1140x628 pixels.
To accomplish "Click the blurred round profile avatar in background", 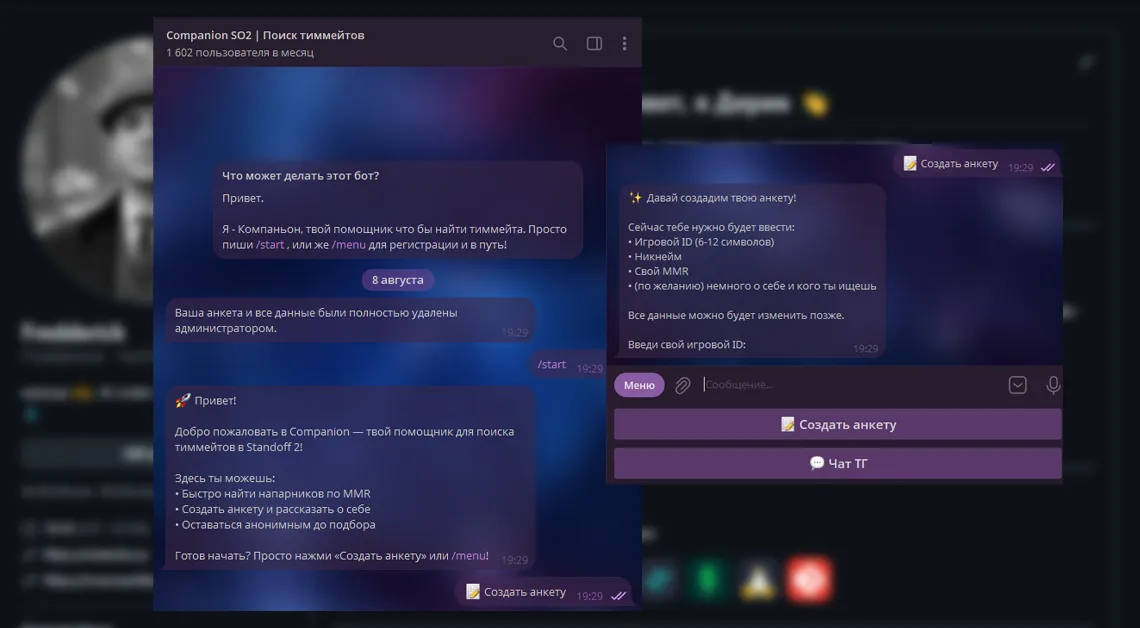I will (x=87, y=171).
